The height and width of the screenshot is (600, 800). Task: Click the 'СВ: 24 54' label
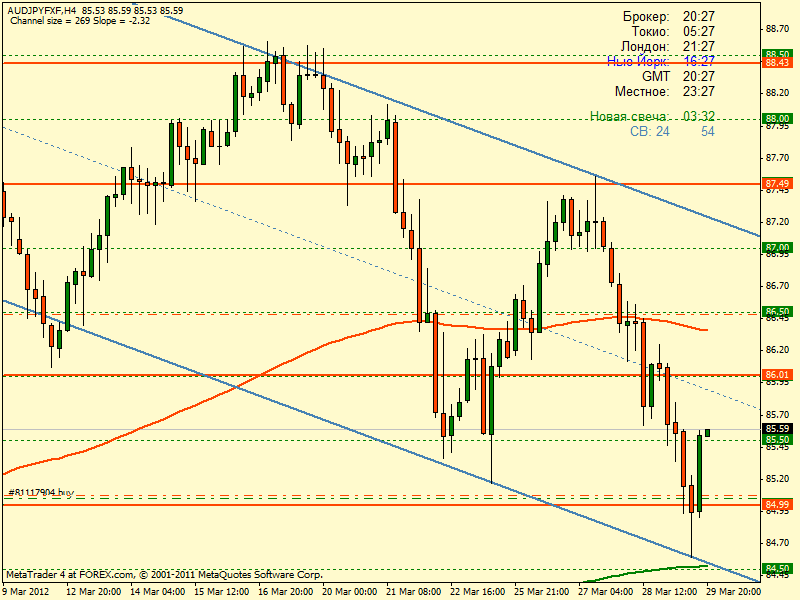coord(672,132)
